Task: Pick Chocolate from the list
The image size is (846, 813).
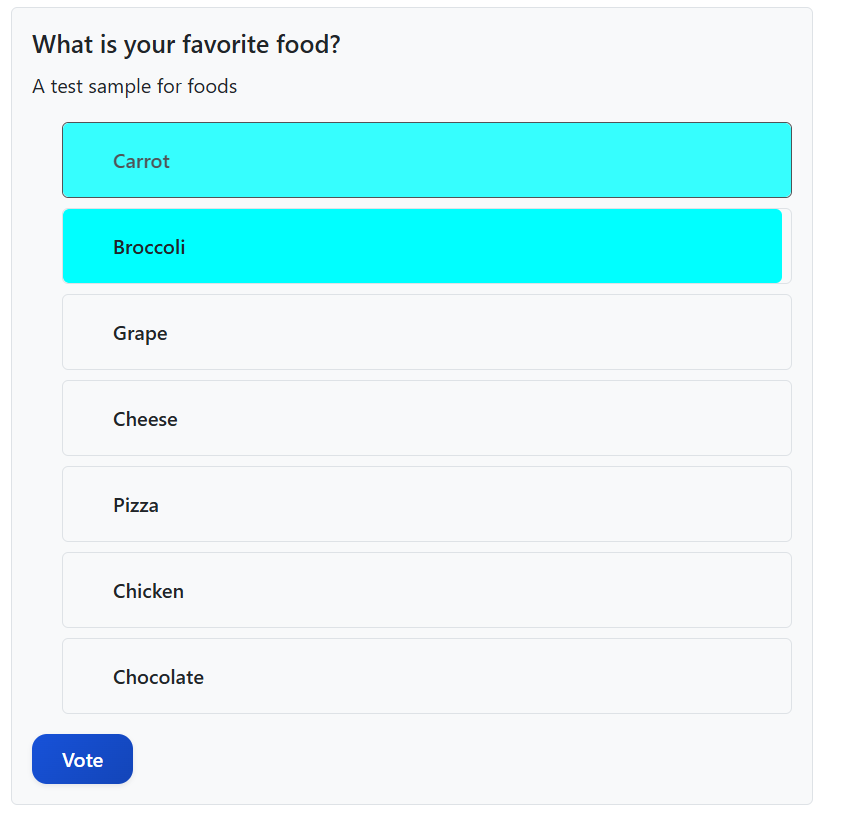Action: tap(426, 676)
